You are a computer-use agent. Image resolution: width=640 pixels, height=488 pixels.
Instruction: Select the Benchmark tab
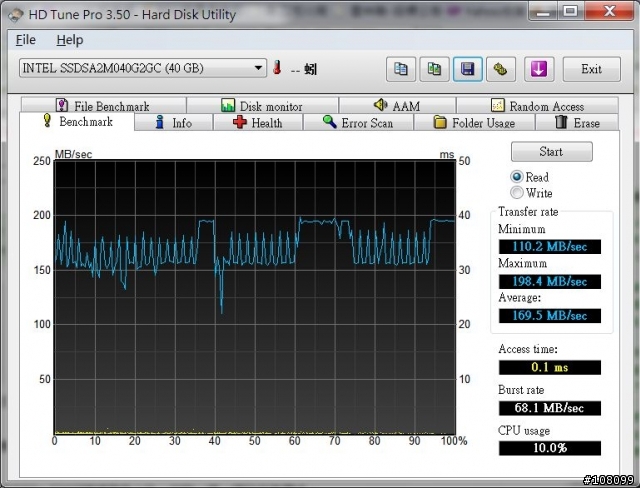click(x=77, y=121)
